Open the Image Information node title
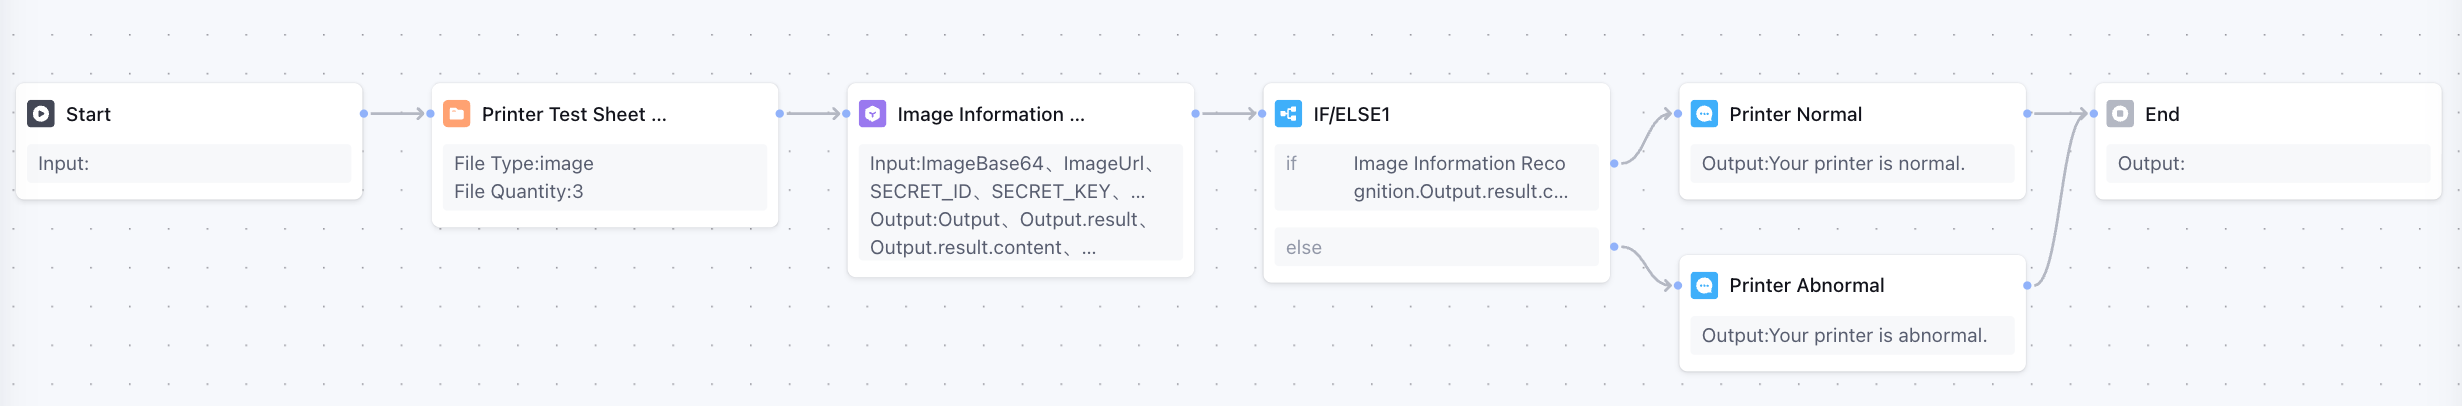Screen dimensions: 2462x406 [990, 114]
